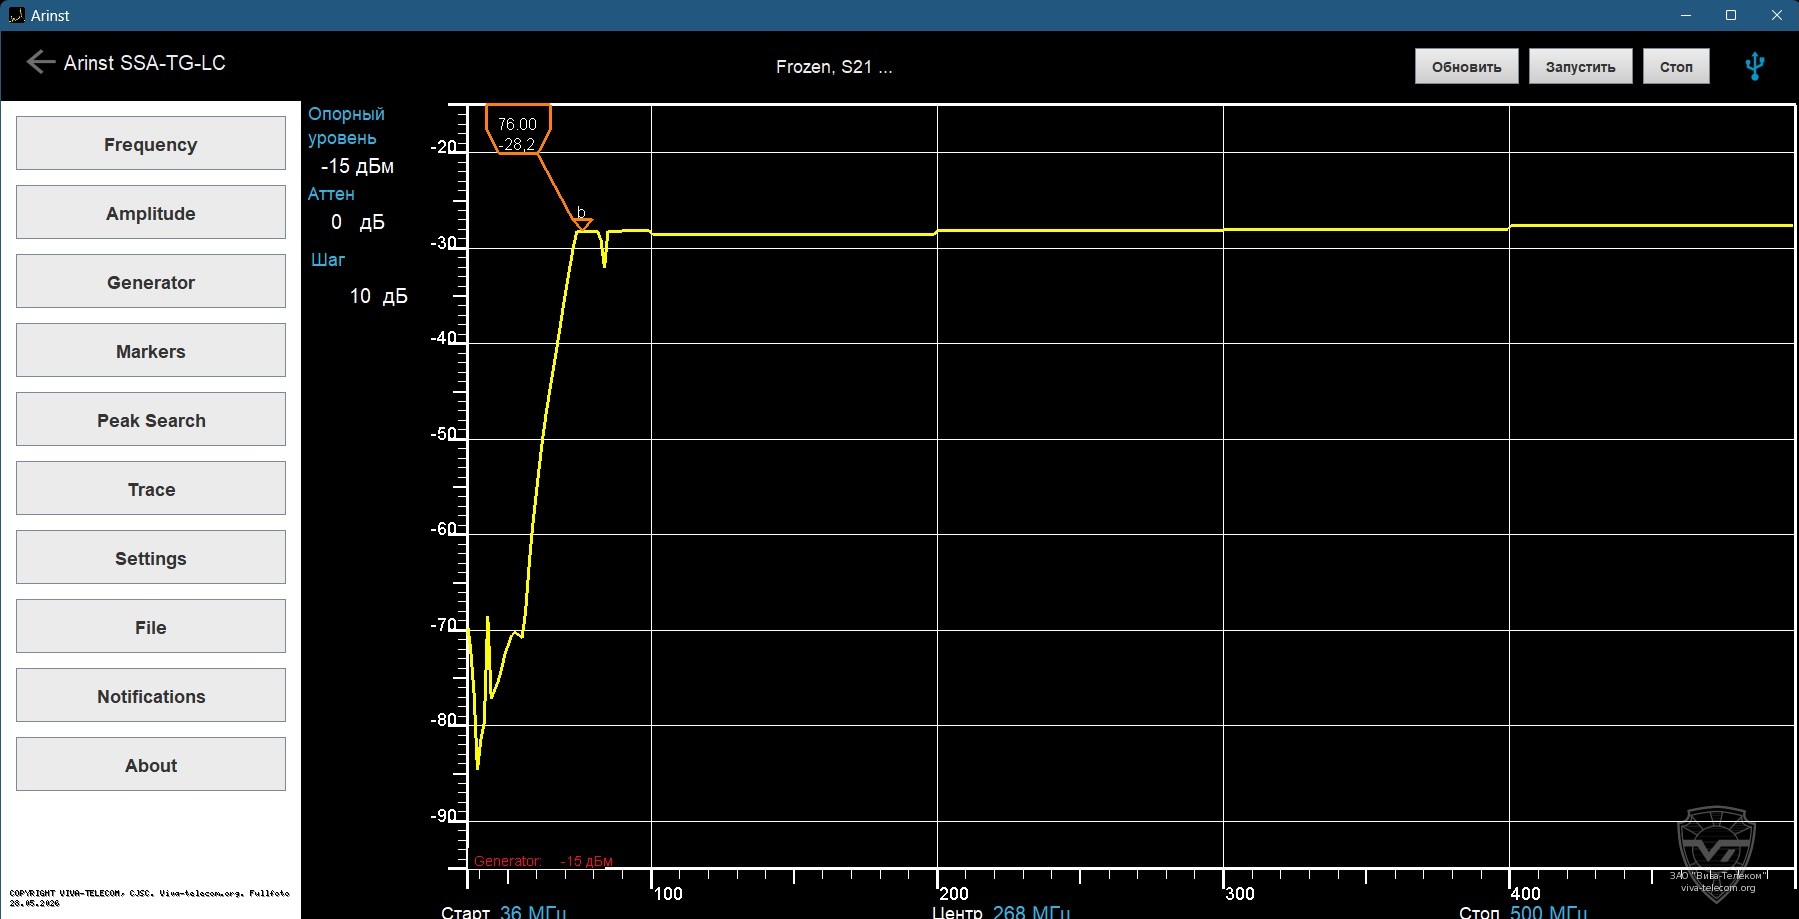Click the Обновить button
Viewport: 1799px width, 919px height.
pyautogui.click(x=1466, y=66)
